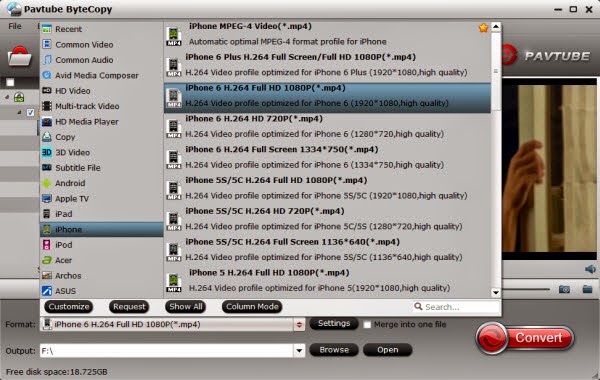The image size is (600, 380).
Task: Click the Common Video film icon
Action: click(x=47, y=44)
